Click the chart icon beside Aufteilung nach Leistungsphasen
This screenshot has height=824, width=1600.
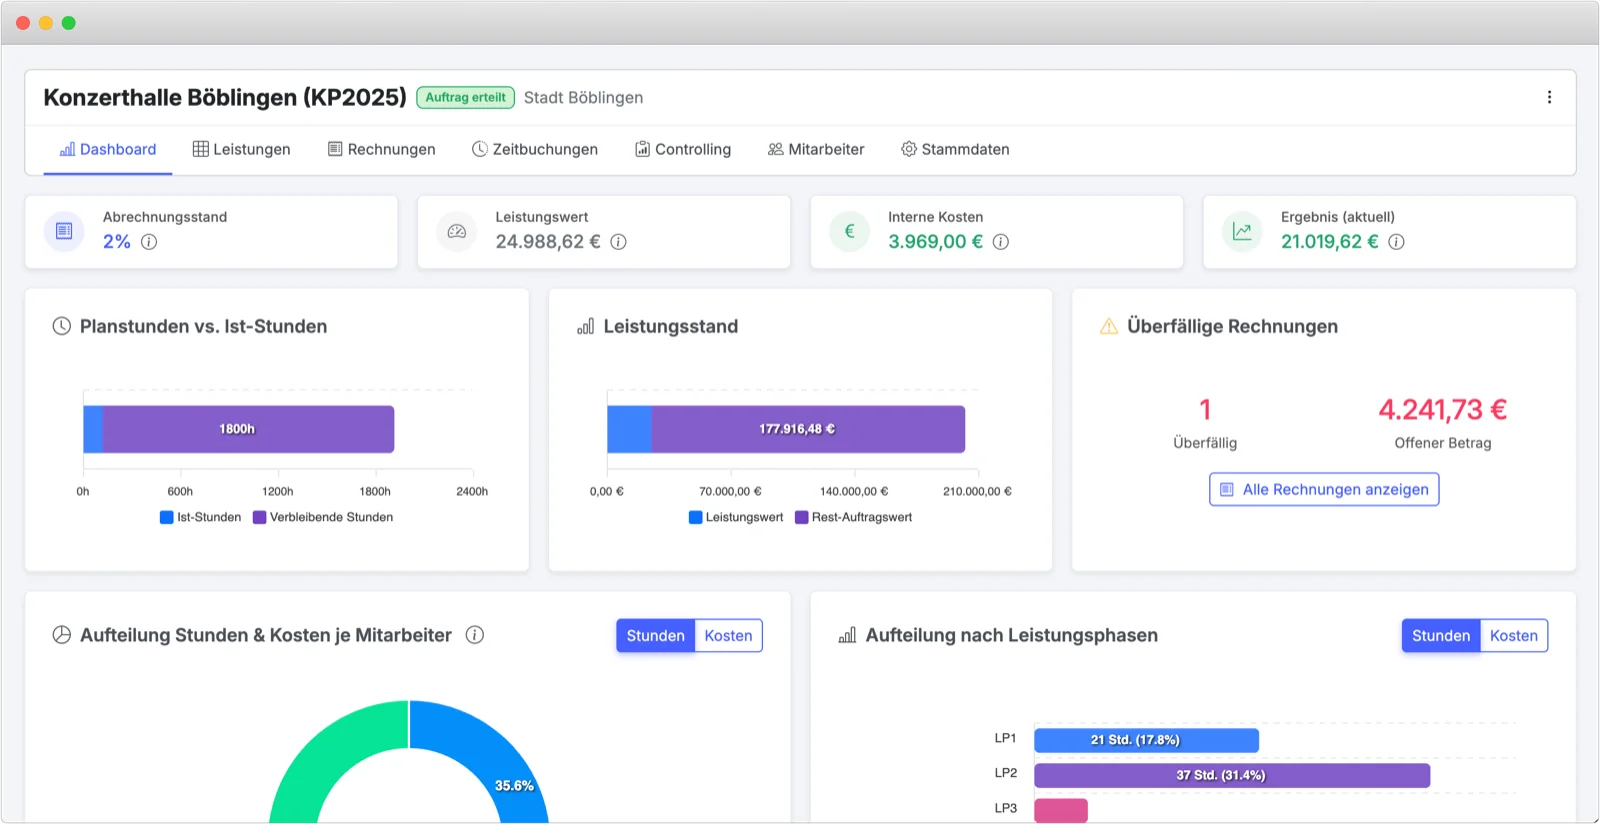point(847,635)
